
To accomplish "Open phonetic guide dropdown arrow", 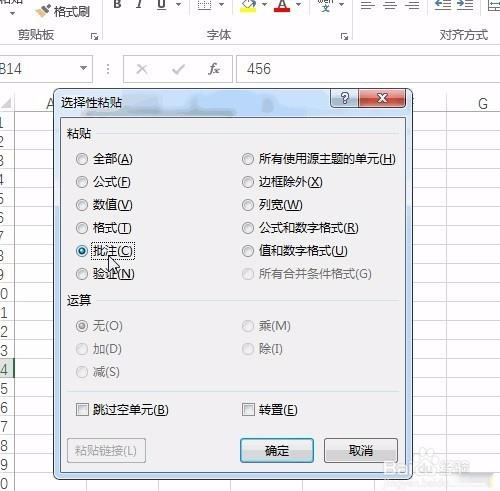I will tap(341, 5).
